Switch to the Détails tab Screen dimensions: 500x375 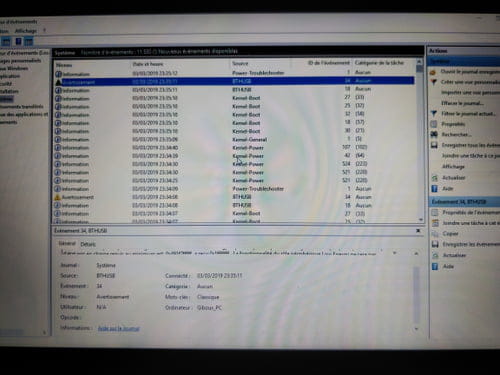(88, 244)
